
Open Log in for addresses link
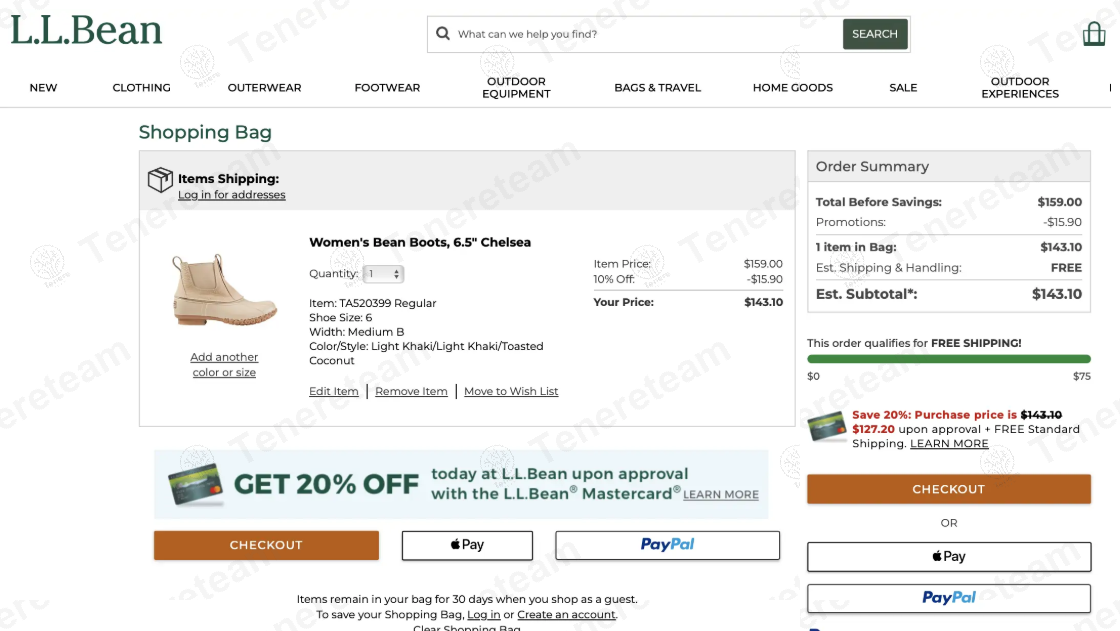231,194
